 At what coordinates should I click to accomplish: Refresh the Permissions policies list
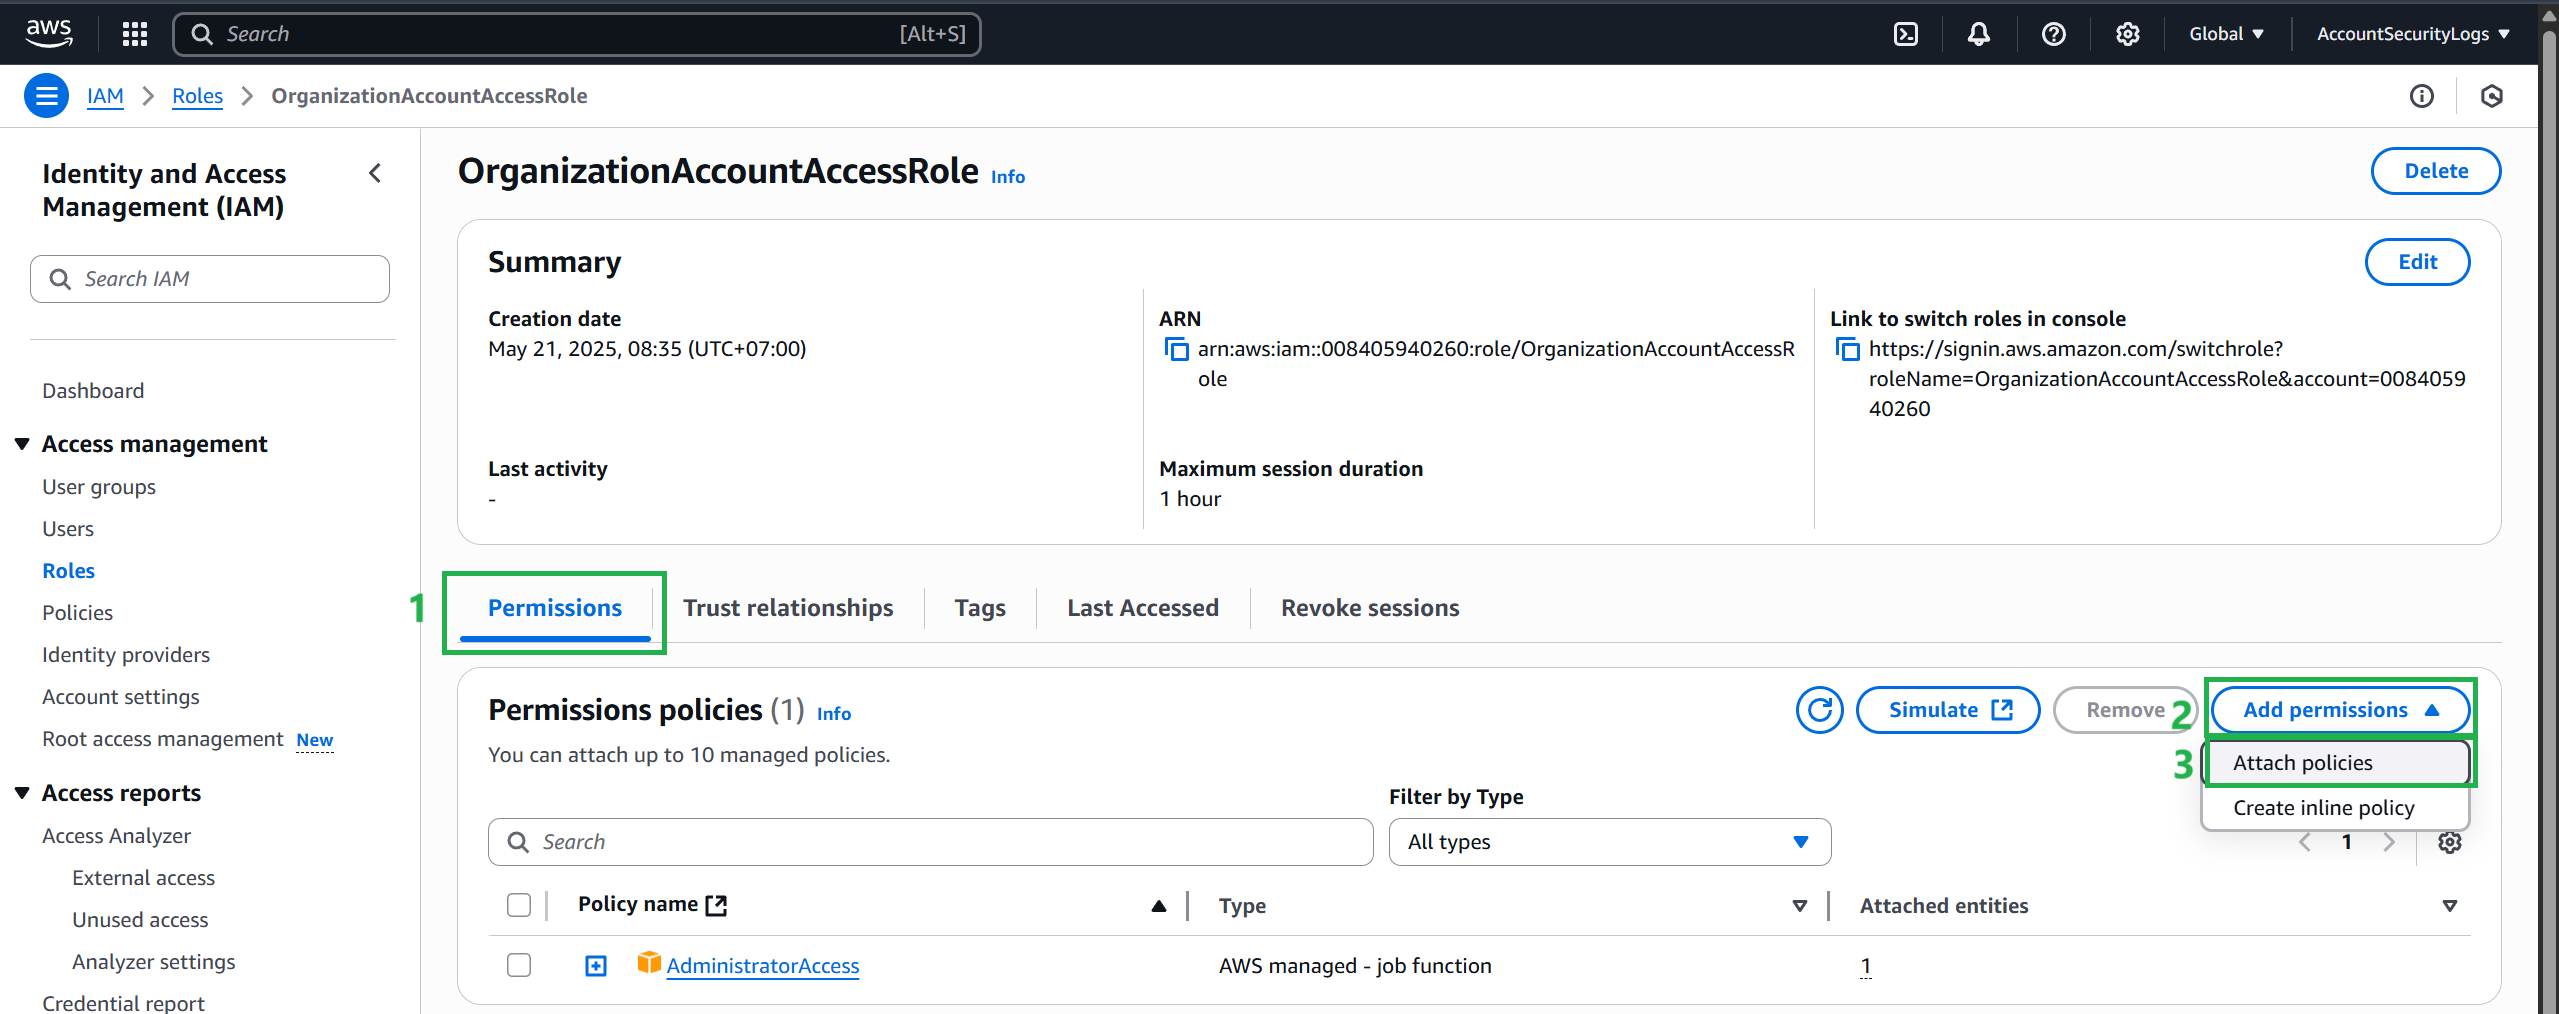[x=1818, y=709]
